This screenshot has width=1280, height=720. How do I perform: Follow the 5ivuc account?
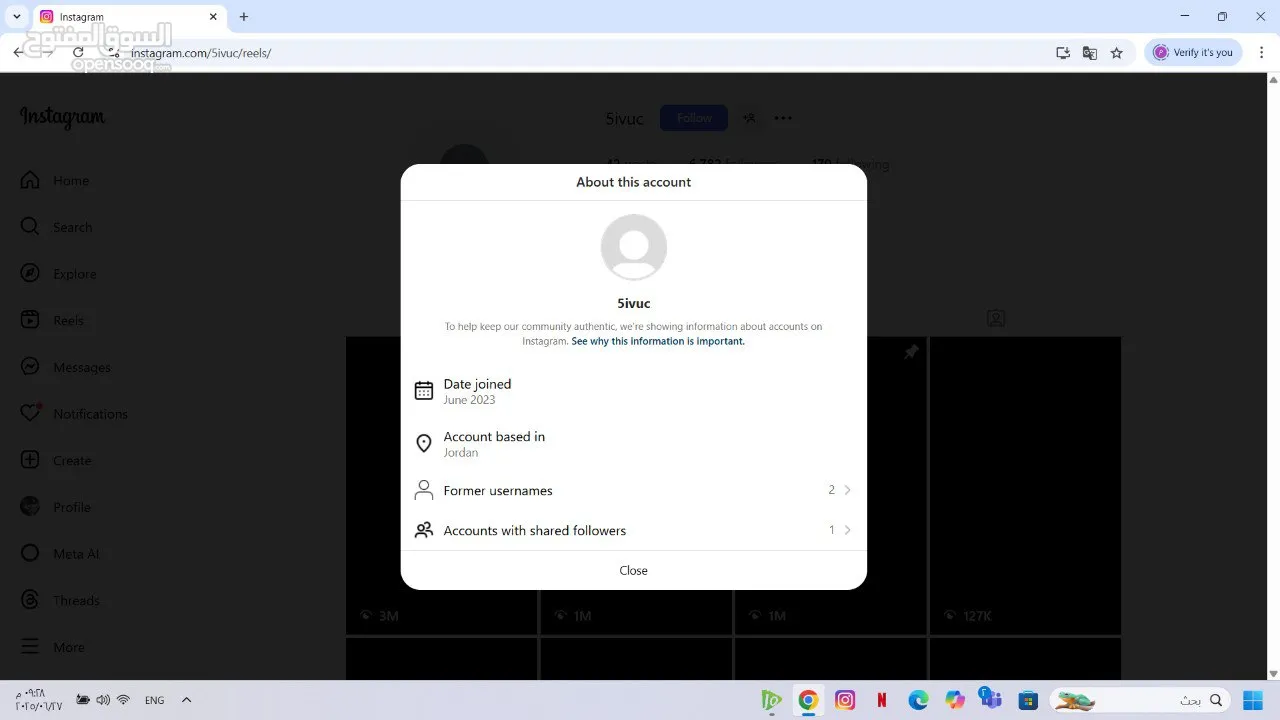point(694,118)
